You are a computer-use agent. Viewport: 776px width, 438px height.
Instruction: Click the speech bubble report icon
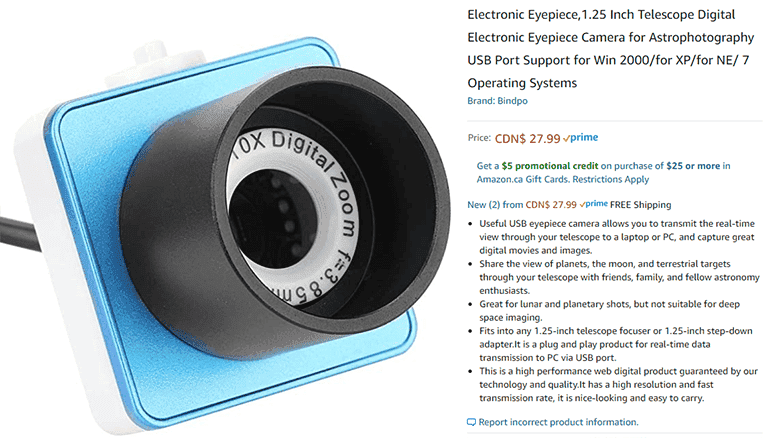[x=471, y=422]
